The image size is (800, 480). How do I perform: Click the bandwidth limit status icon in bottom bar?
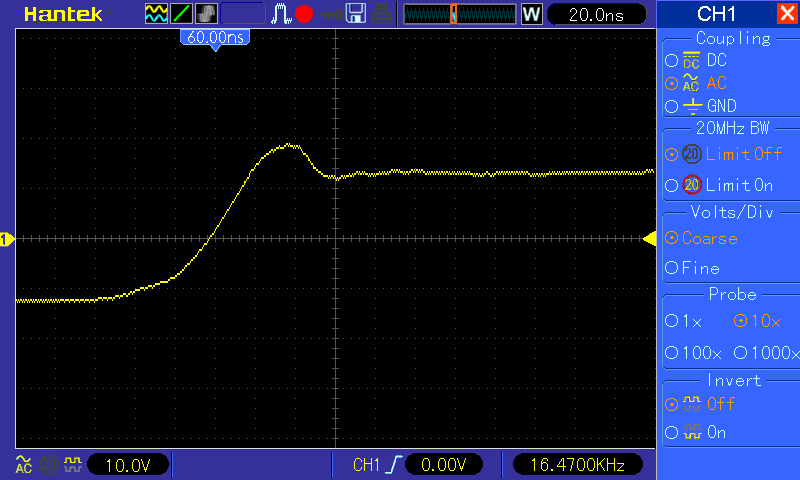(48, 465)
